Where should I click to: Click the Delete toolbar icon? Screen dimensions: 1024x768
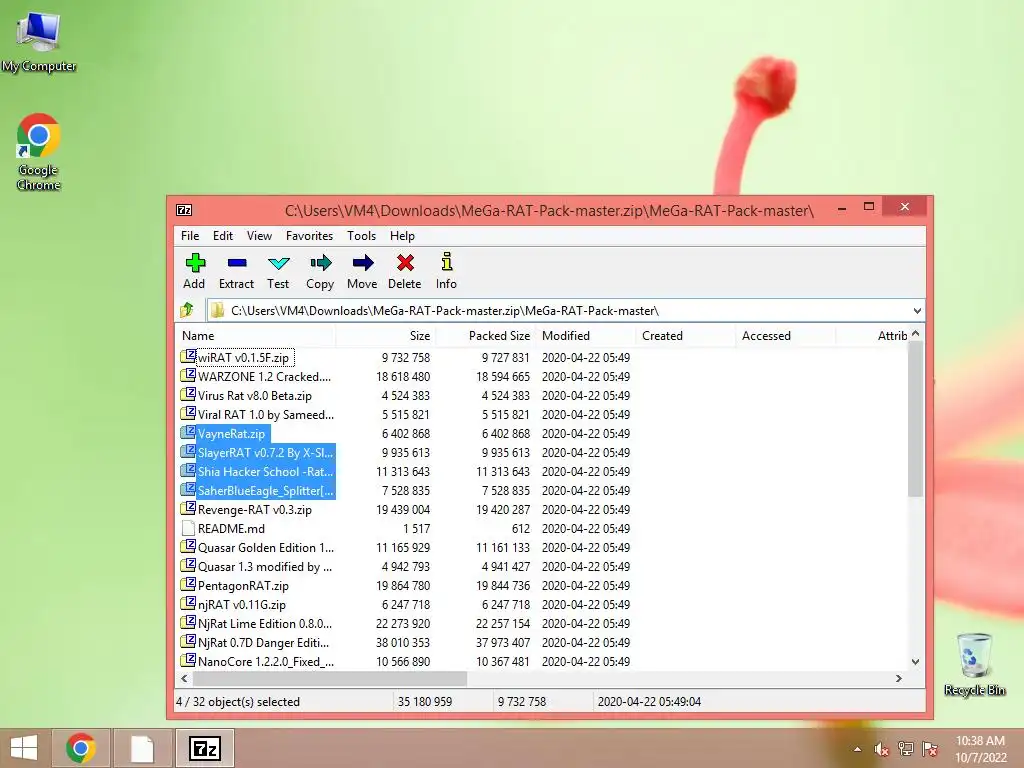pos(405,263)
